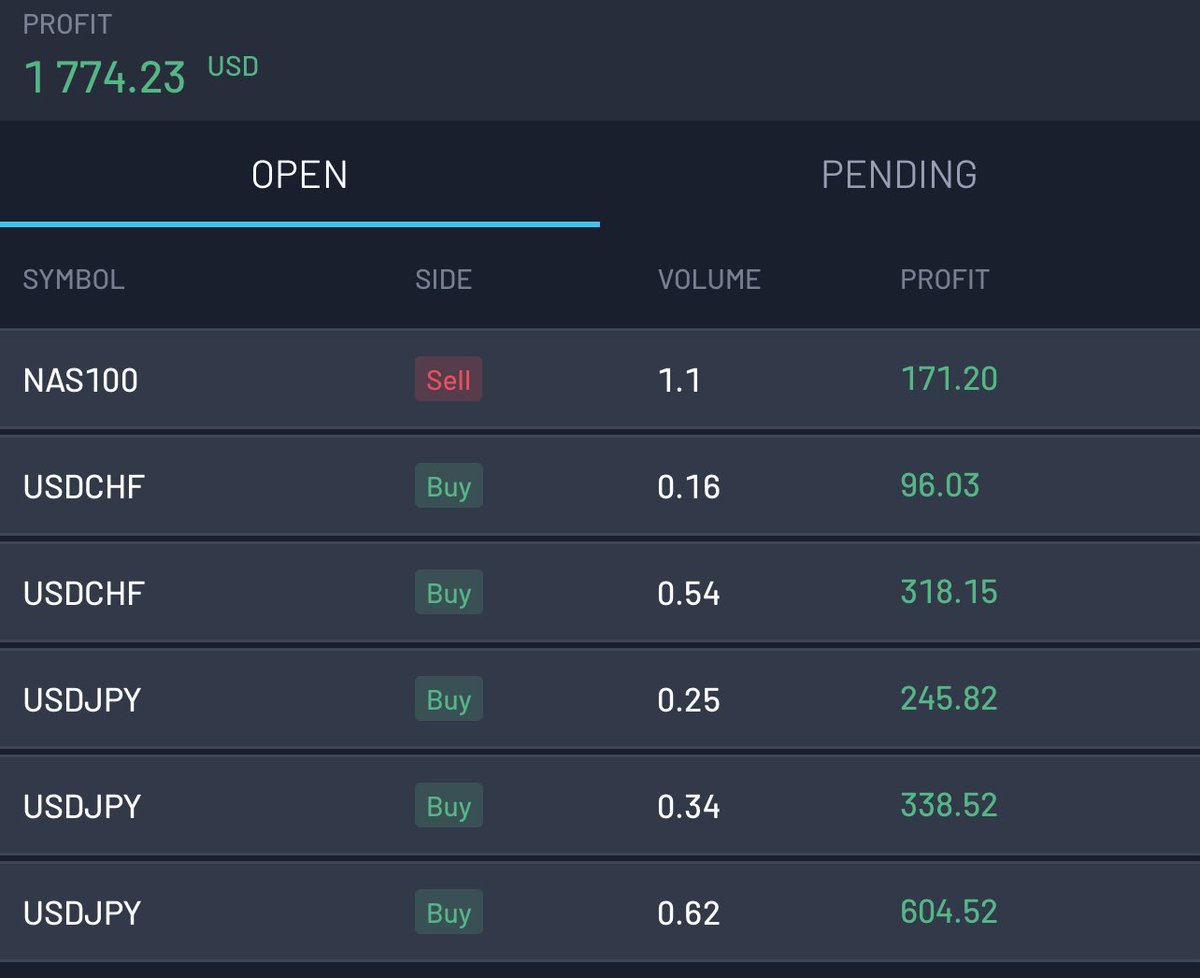
Task: Click the Sell badge on NAS100
Action: point(448,380)
